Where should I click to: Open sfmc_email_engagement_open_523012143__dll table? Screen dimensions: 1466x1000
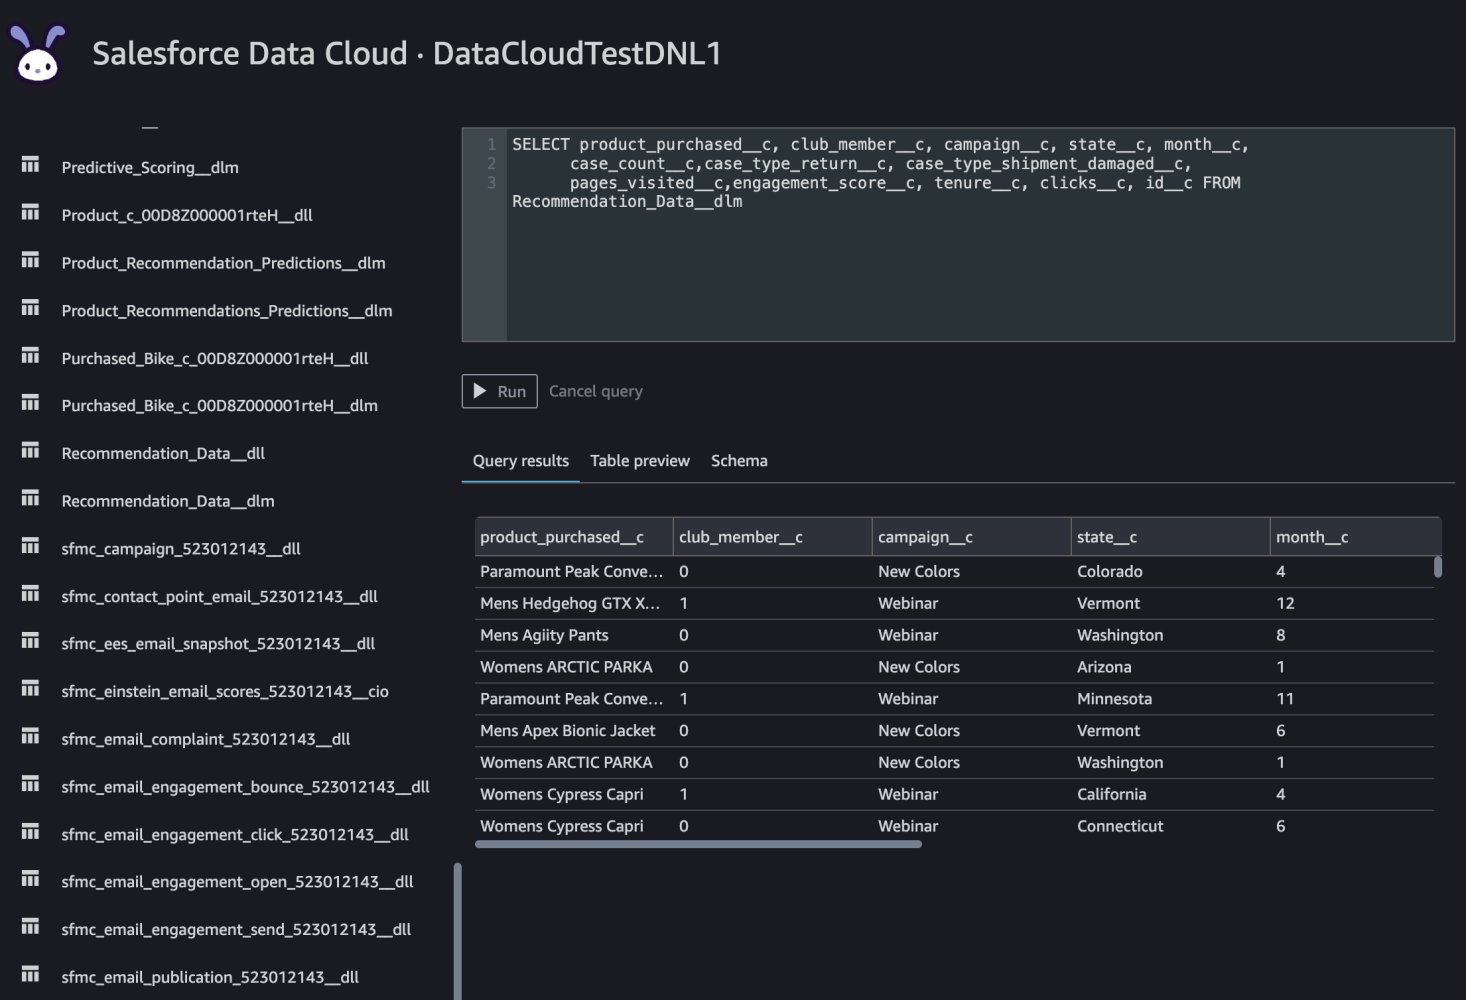click(237, 881)
